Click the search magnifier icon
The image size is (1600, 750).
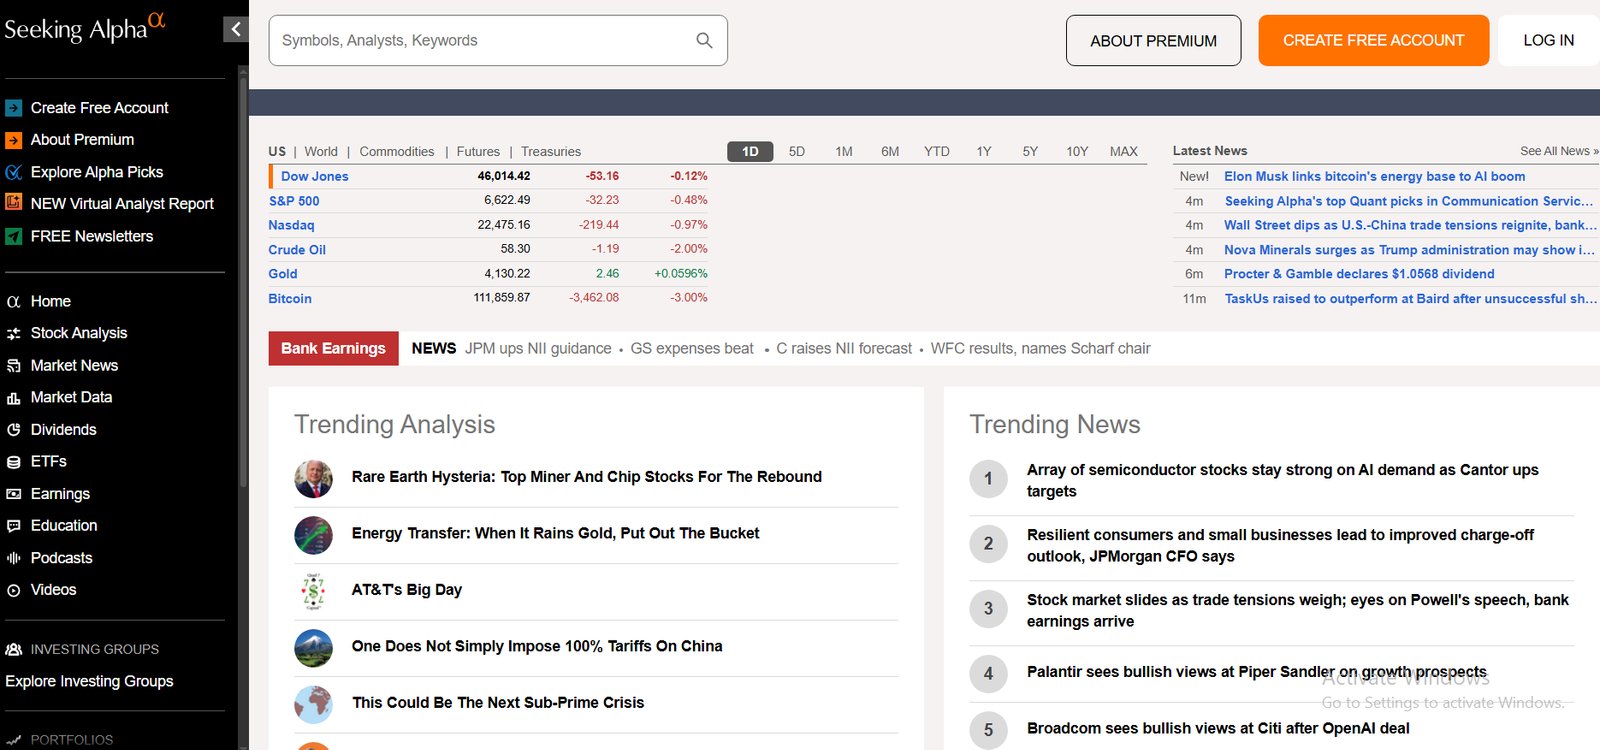[x=704, y=40]
